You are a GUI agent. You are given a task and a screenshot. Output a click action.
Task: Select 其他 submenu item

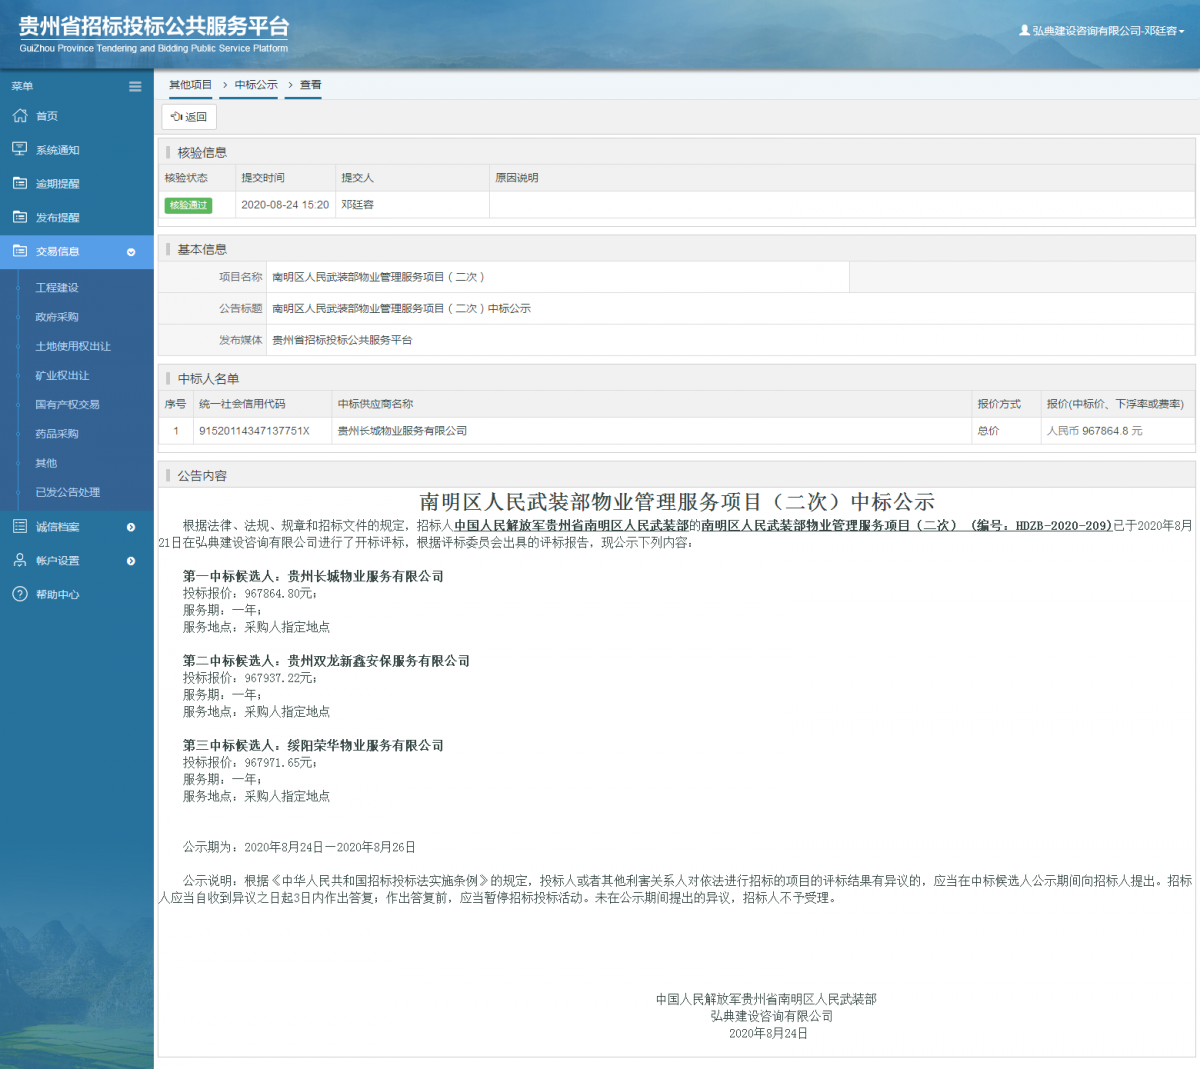point(46,463)
